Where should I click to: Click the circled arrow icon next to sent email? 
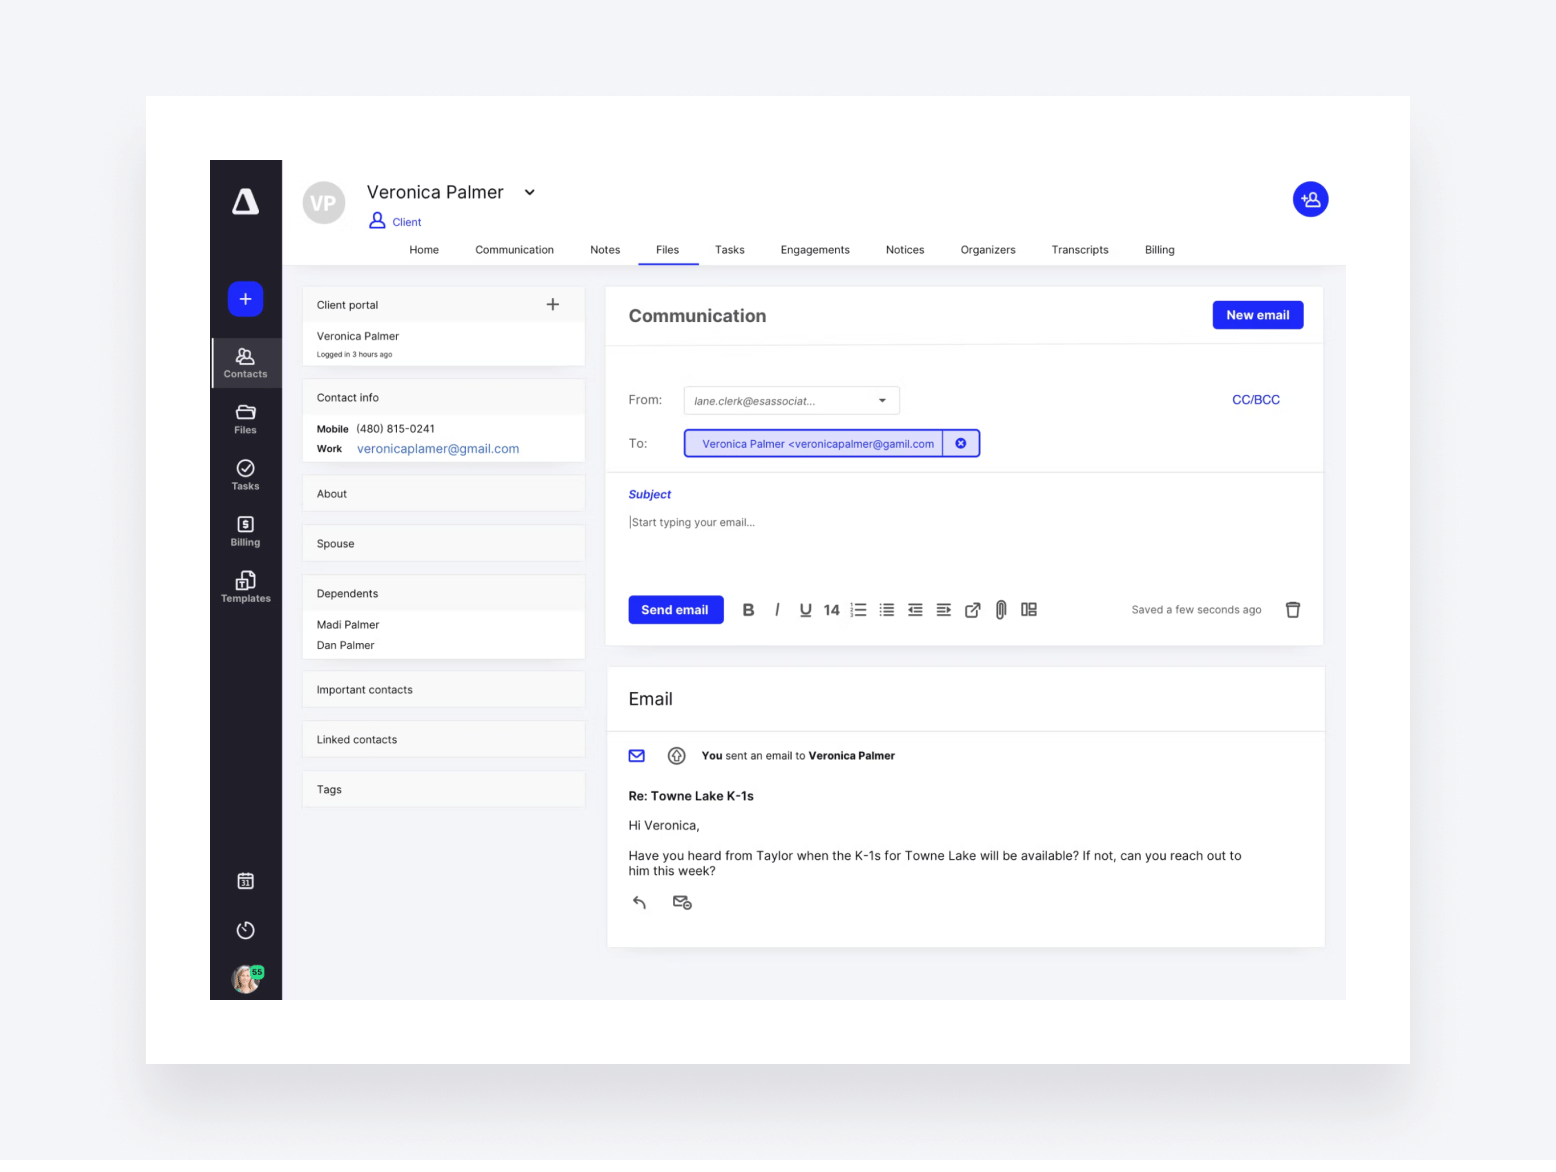[x=676, y=756]
